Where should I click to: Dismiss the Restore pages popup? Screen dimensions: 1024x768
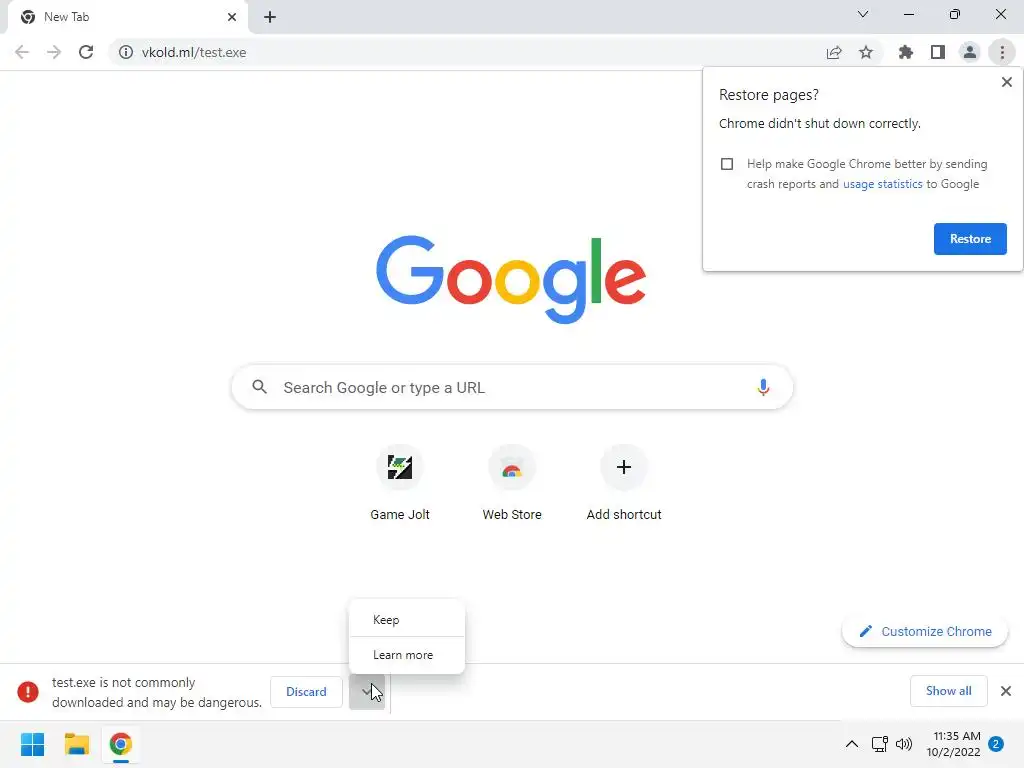coord(1006,82)
